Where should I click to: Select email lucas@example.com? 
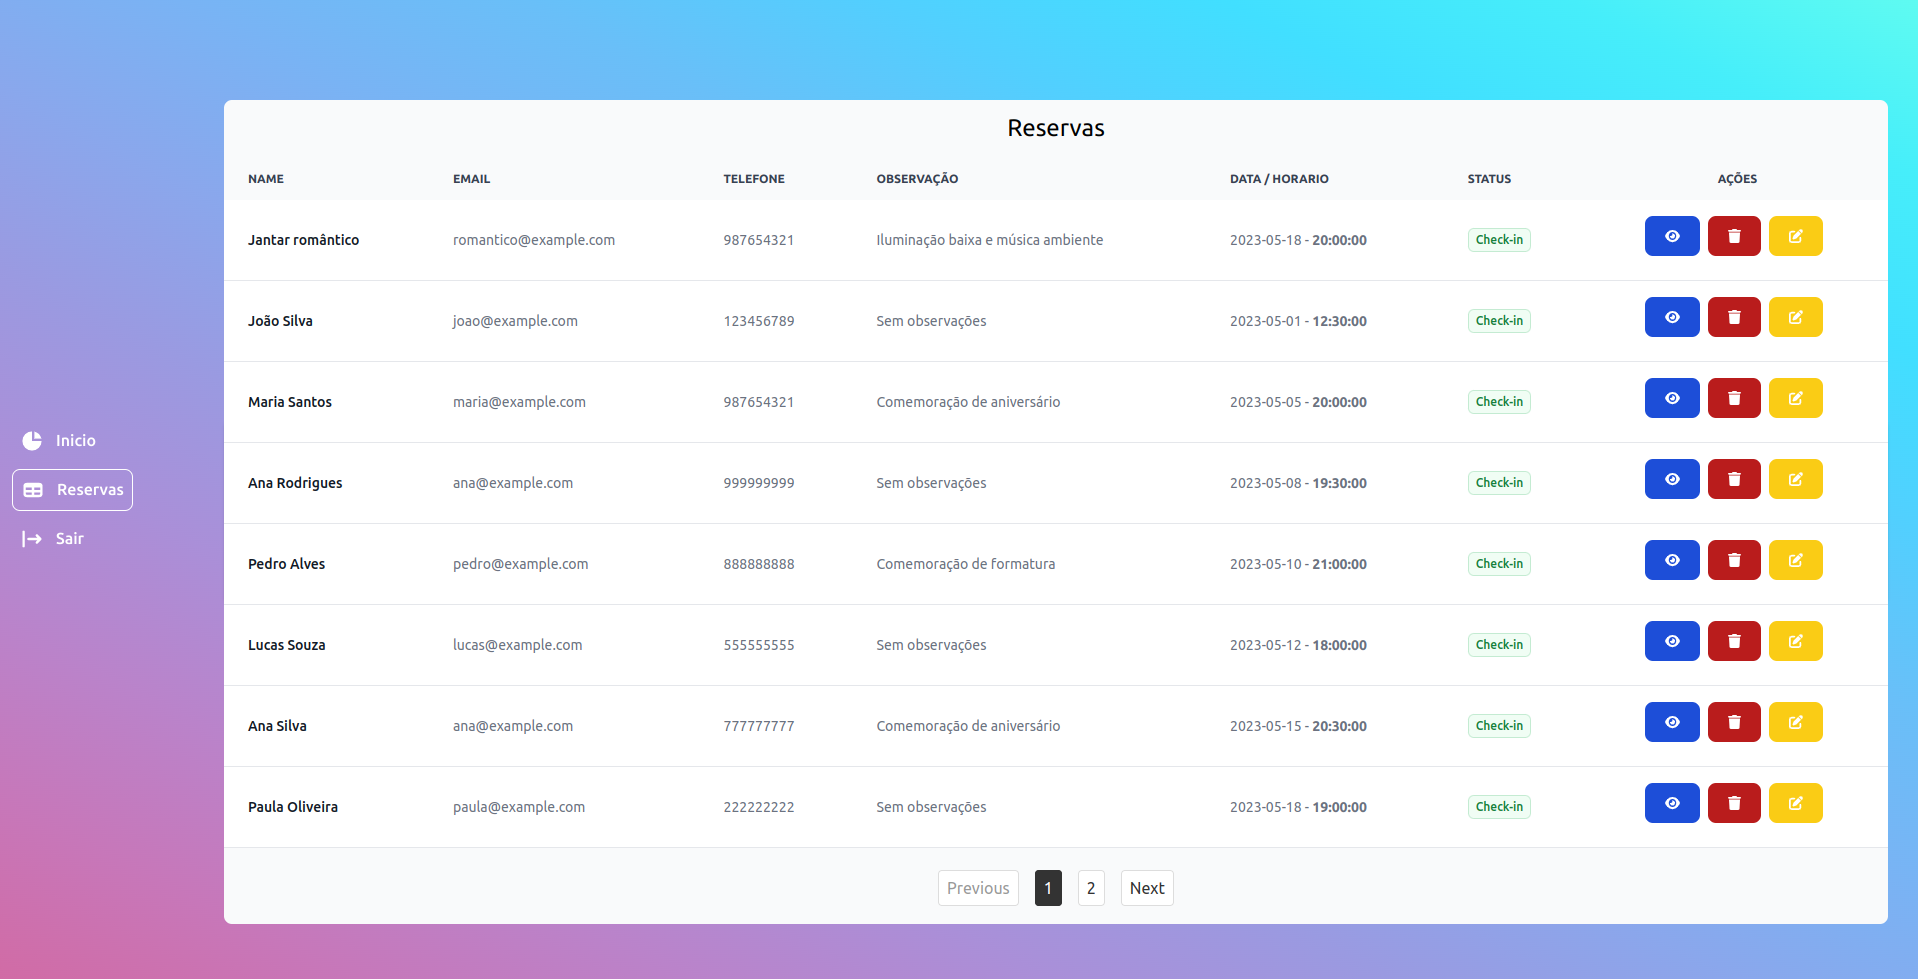pos(517,645)
